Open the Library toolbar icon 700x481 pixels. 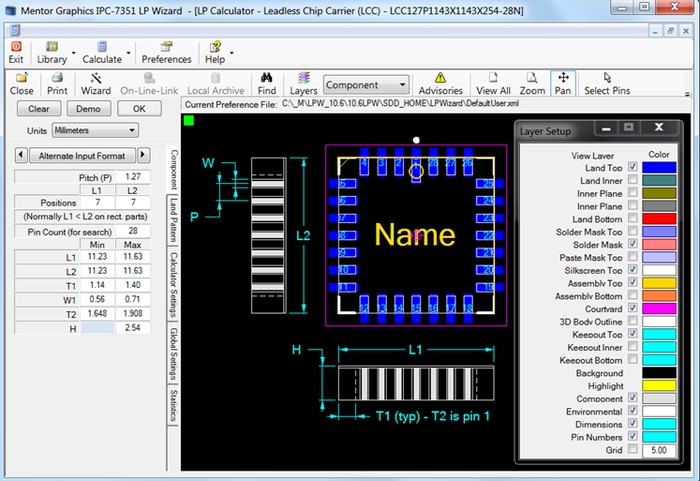coord(52,46)
